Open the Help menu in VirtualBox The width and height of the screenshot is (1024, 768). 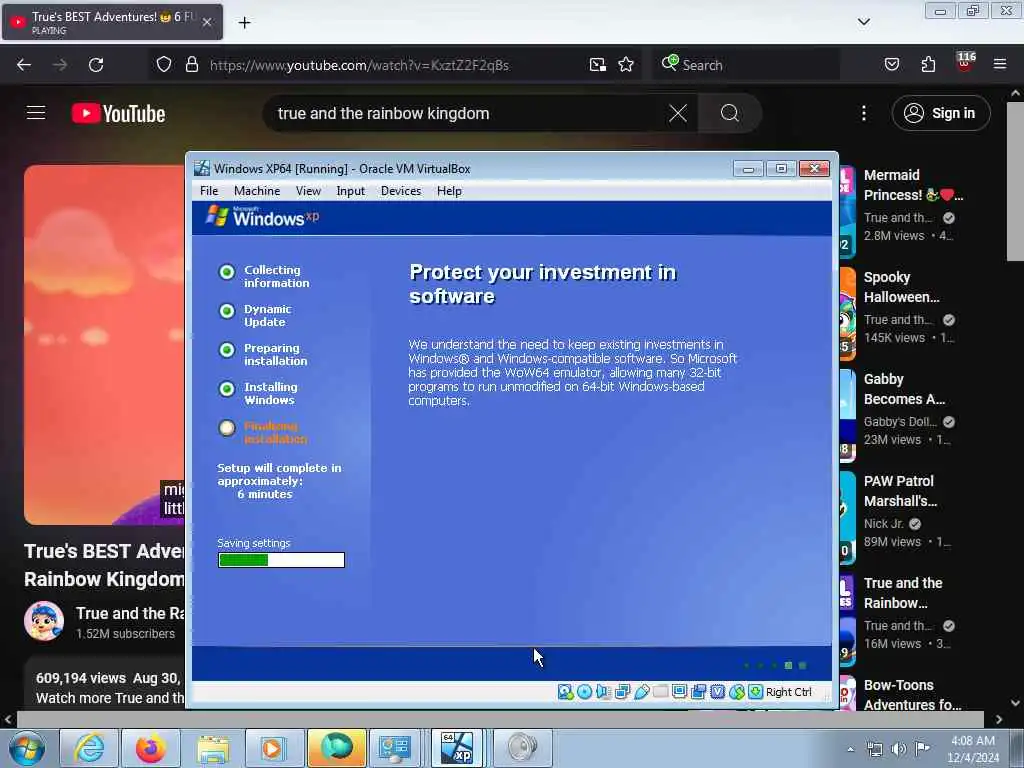[449, 191]
